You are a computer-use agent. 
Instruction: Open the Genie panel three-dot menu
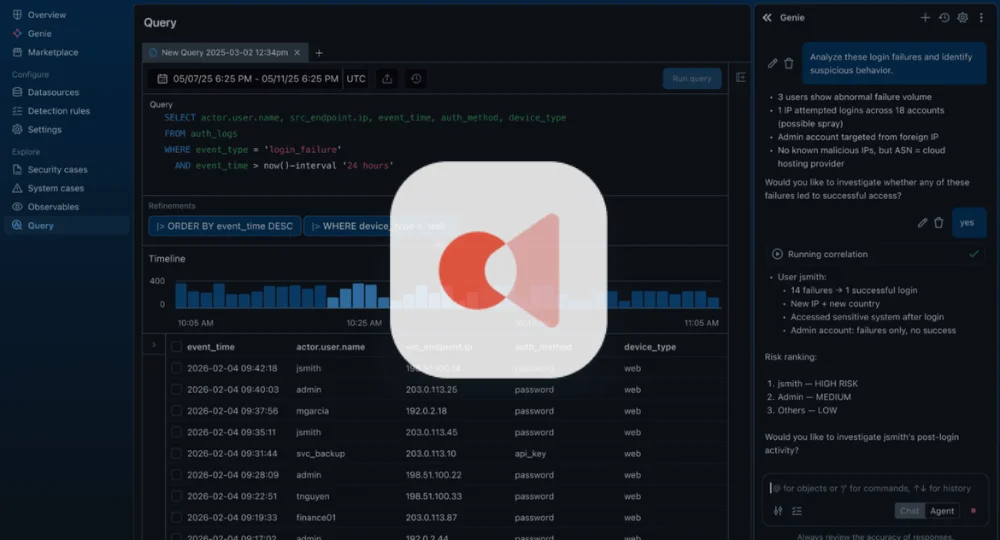982,18
